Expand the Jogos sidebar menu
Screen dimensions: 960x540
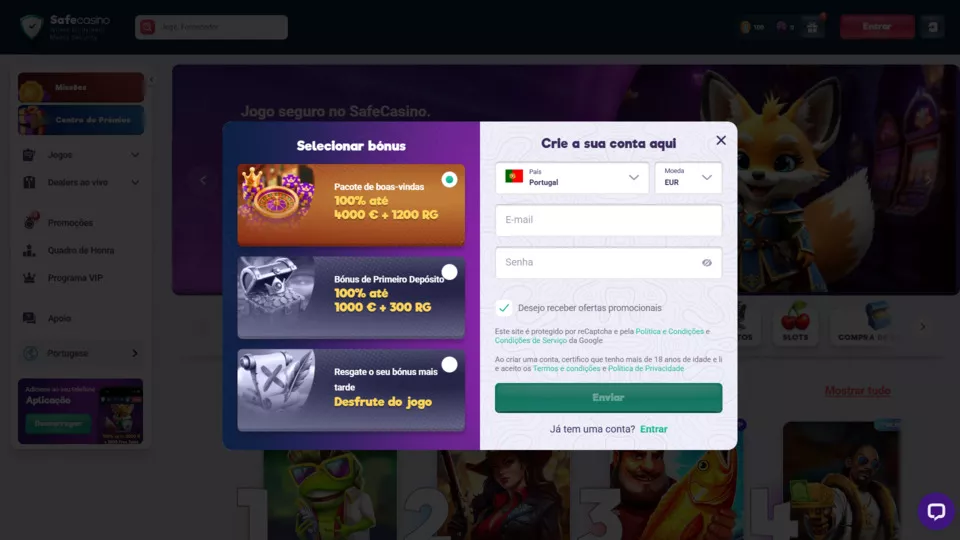pyautogui.click(x=81, y=155)
